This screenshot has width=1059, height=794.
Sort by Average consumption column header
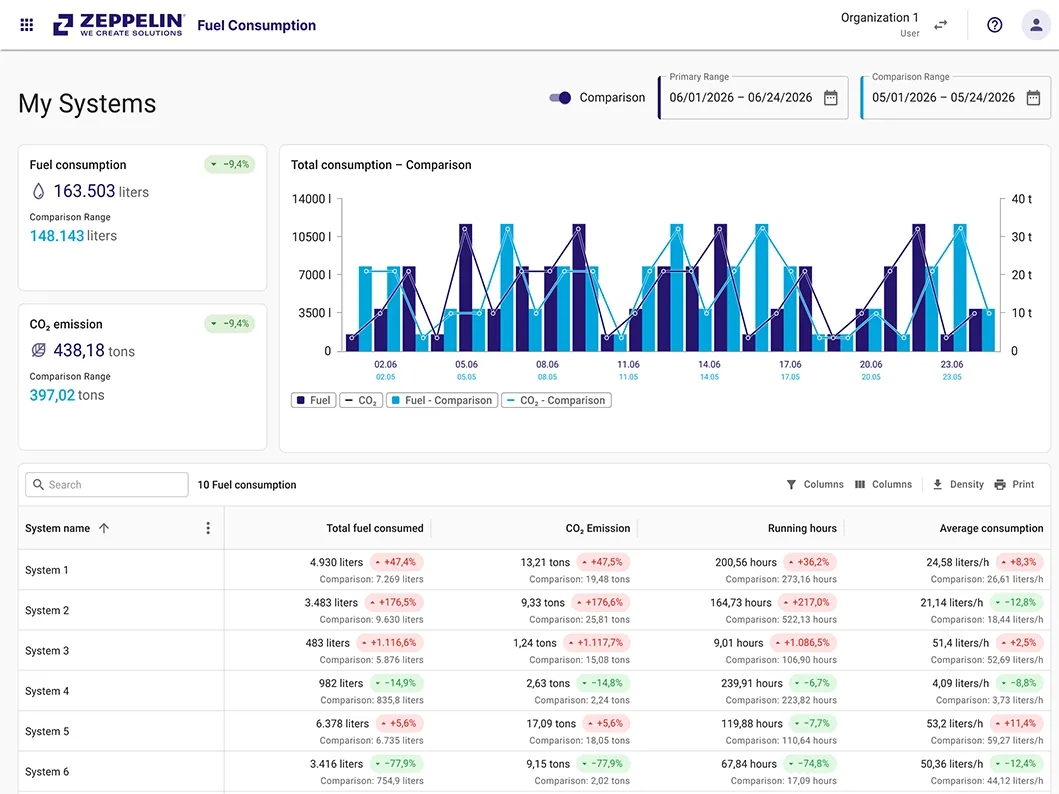[991, 528]
